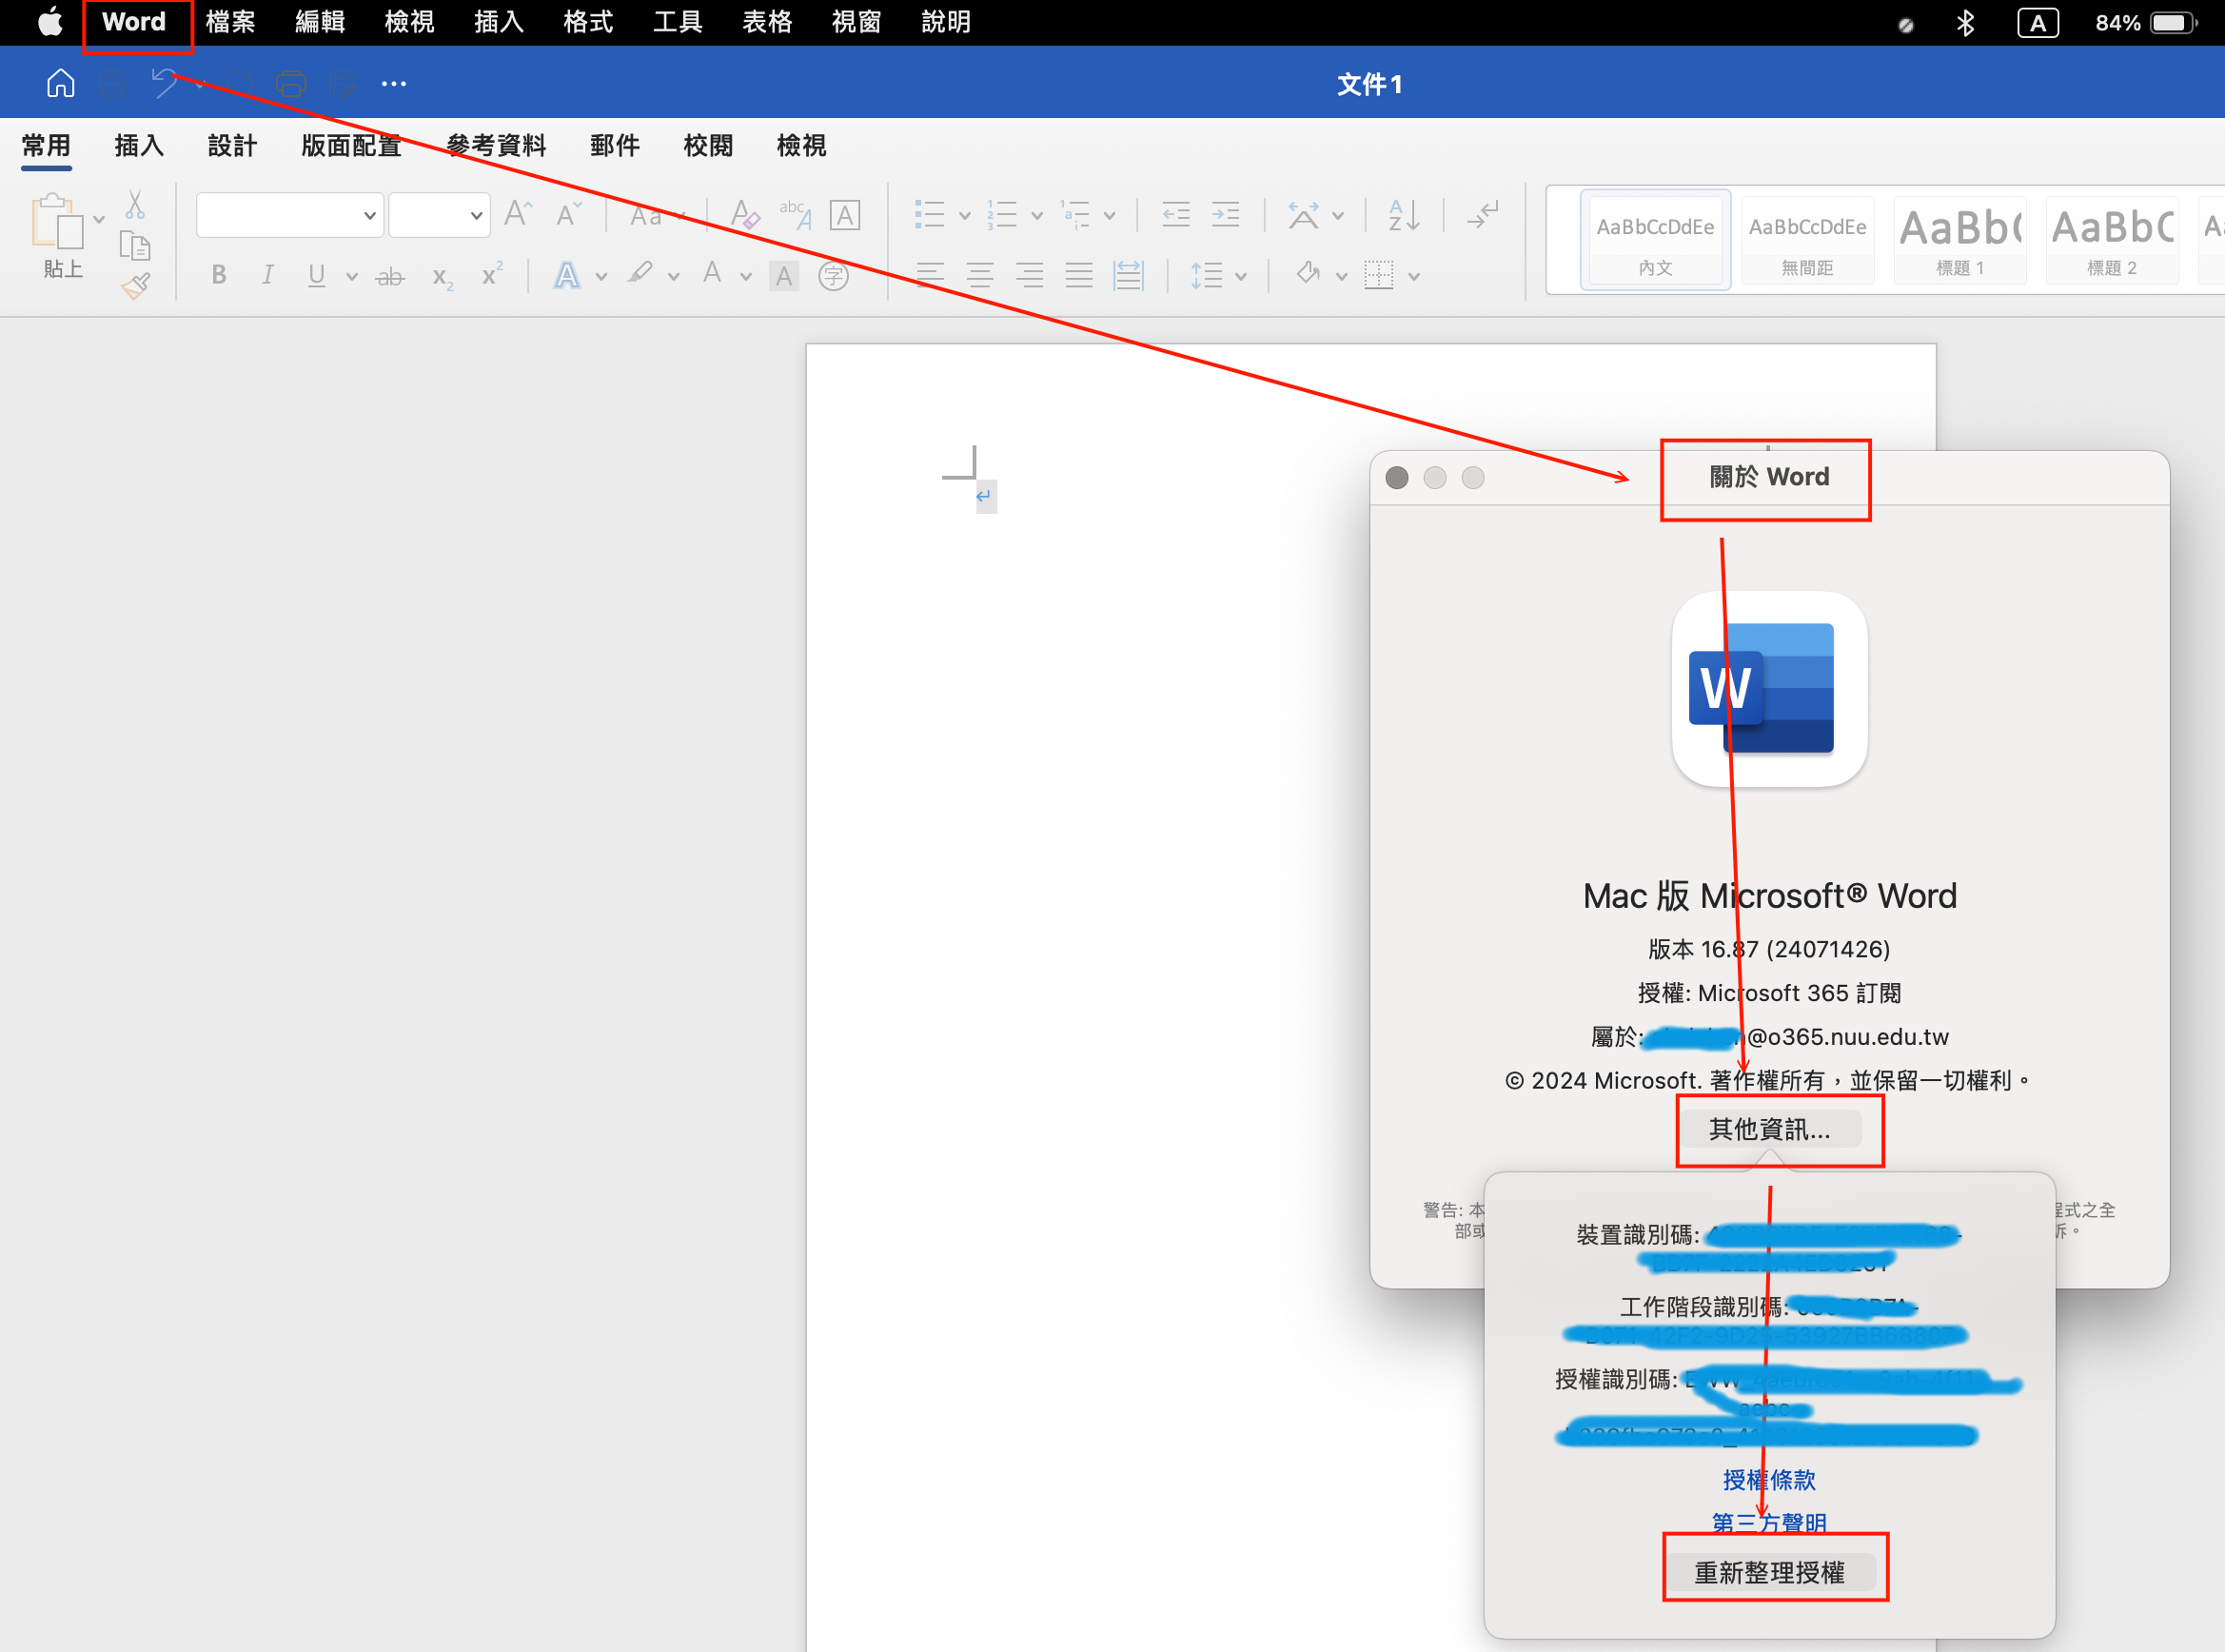Toggle Strikethrough formatting
The image size is (2225, 1652).
click(390, 276)
